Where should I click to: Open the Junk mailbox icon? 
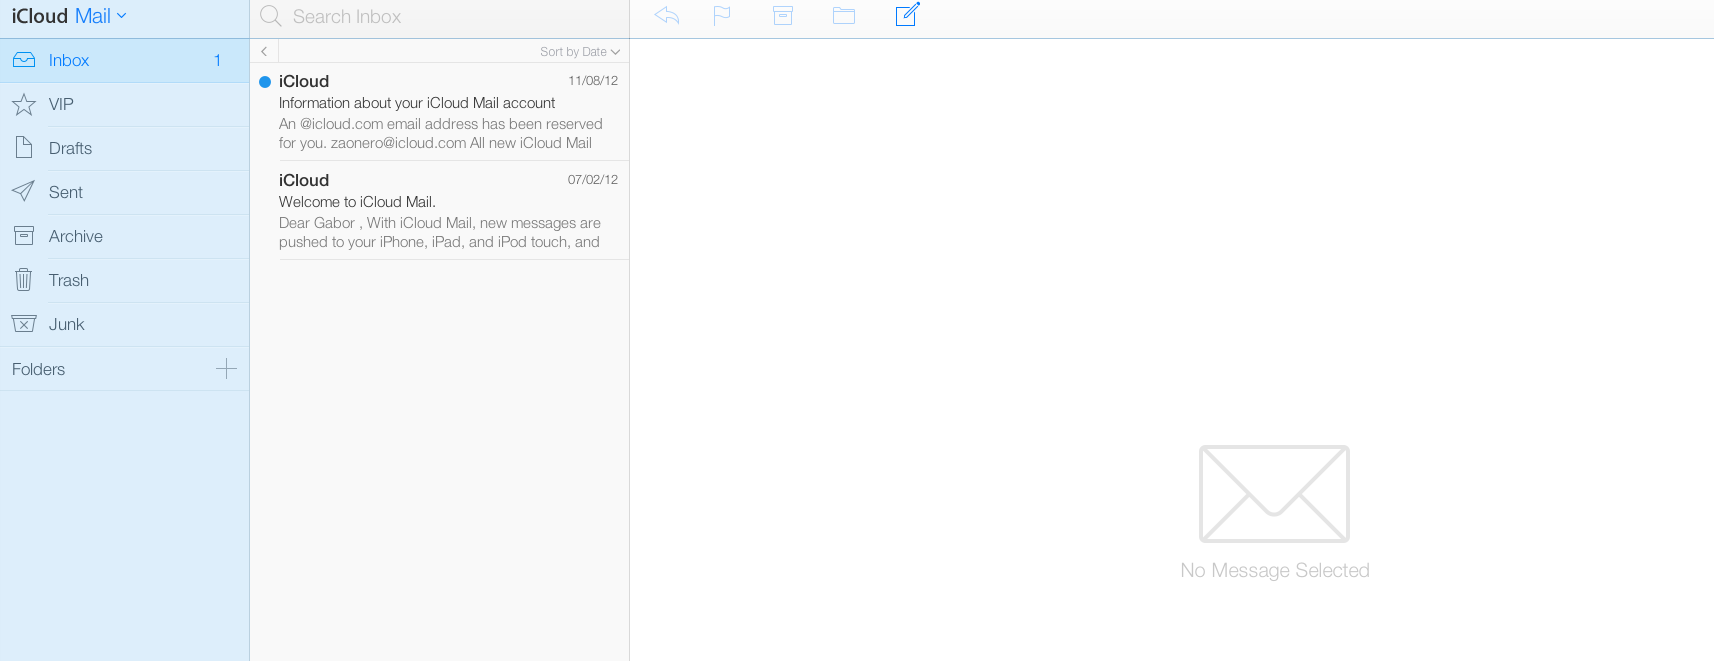pos(24,324)
